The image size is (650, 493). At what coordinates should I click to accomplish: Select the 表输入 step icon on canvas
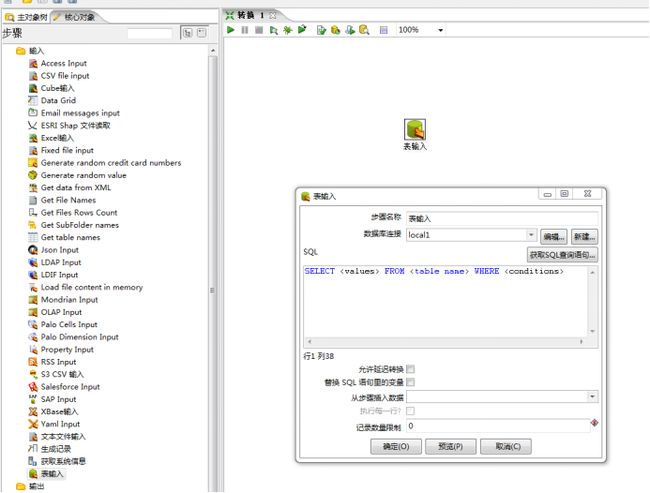tap(415, 129)
